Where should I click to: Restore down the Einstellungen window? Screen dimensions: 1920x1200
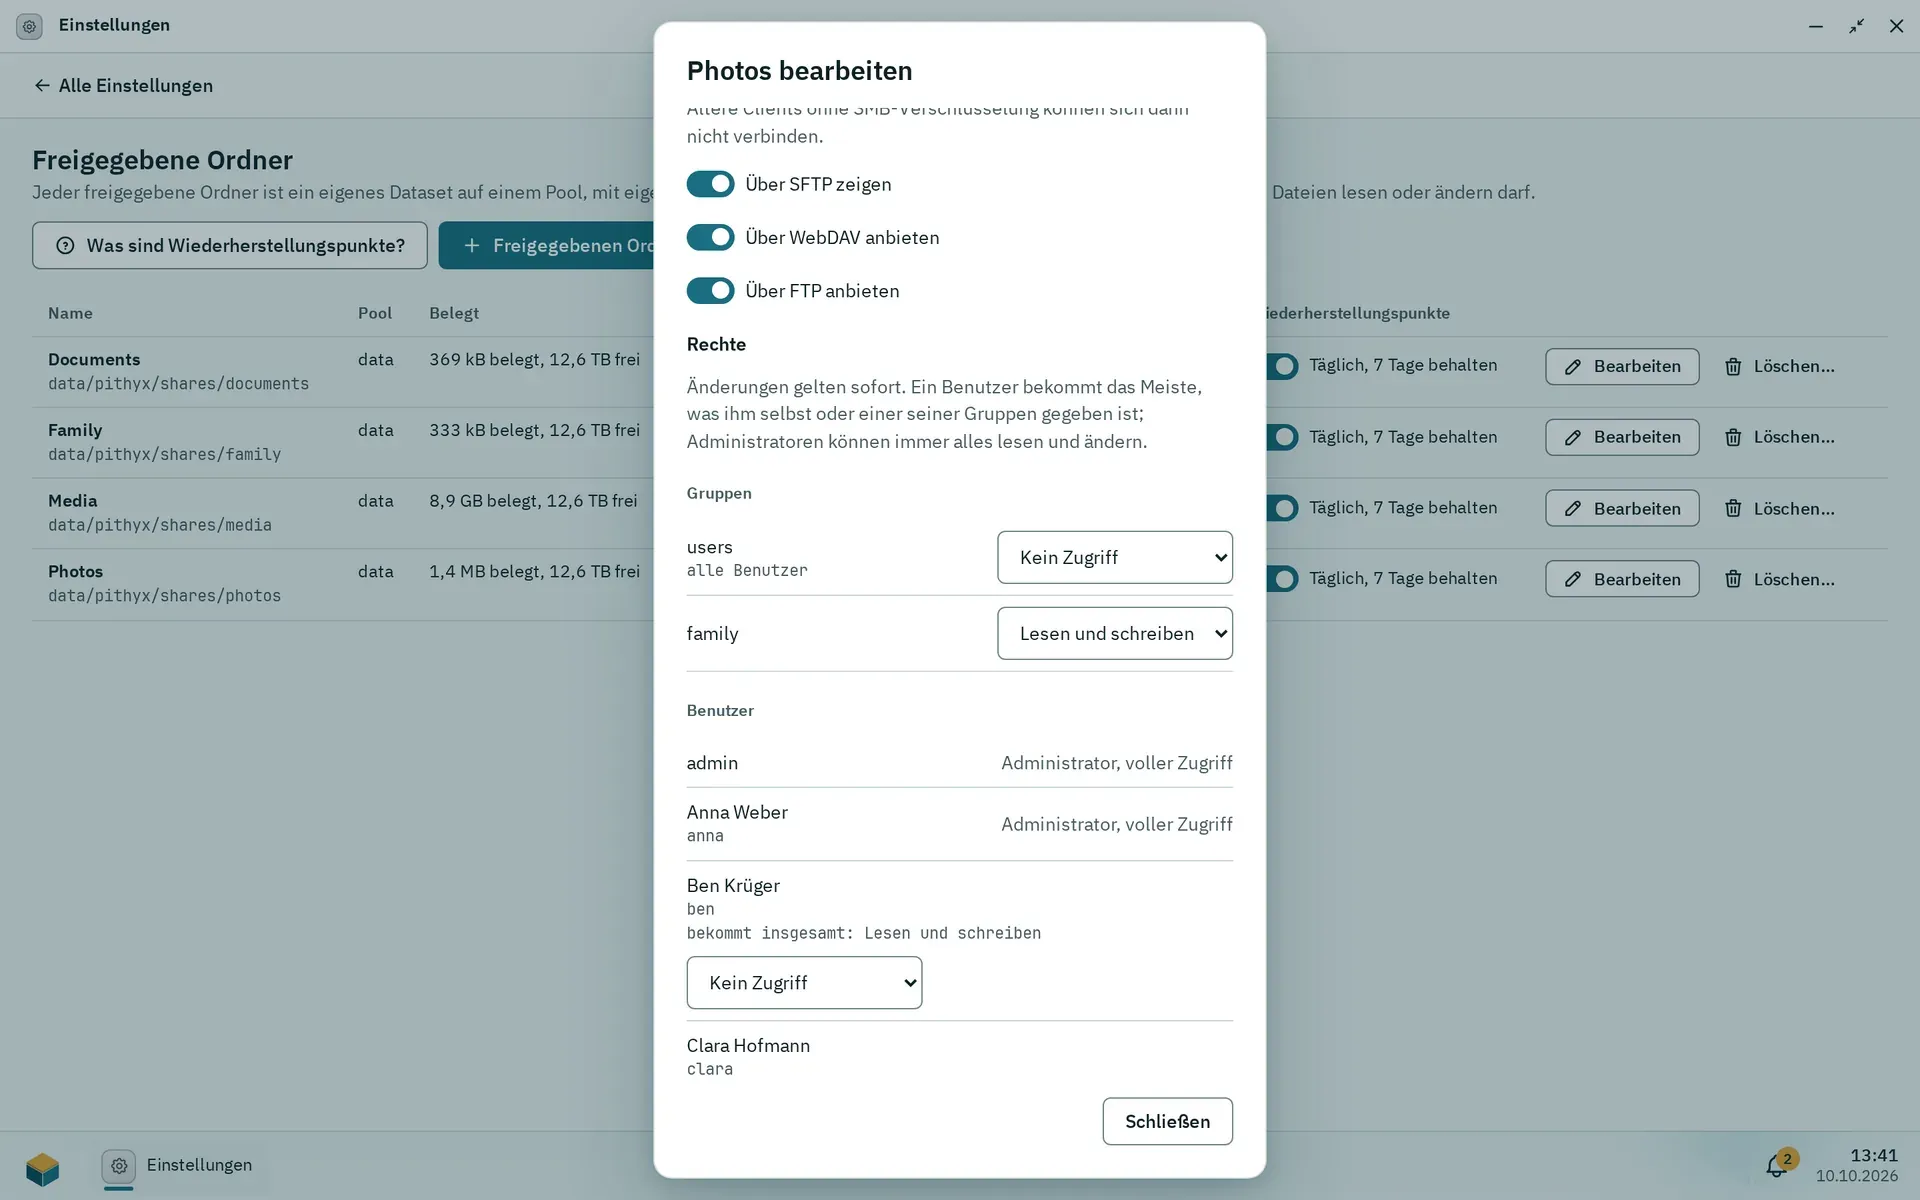1856,26
